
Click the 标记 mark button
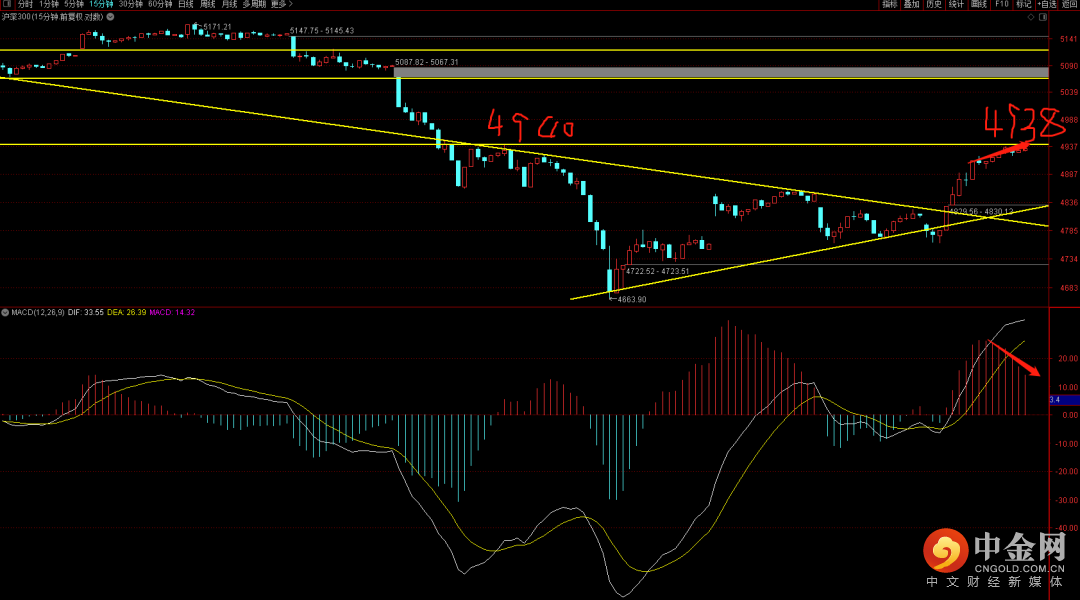pyautogui.click(x=1023, y=5)
